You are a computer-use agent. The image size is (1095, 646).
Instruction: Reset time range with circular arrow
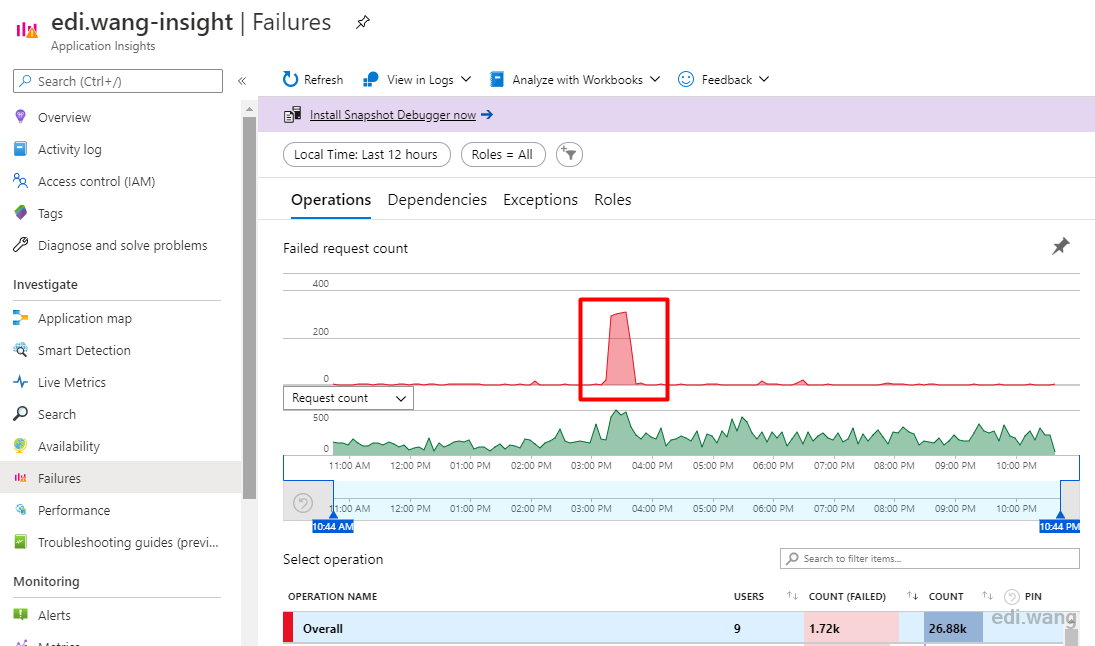302,503
